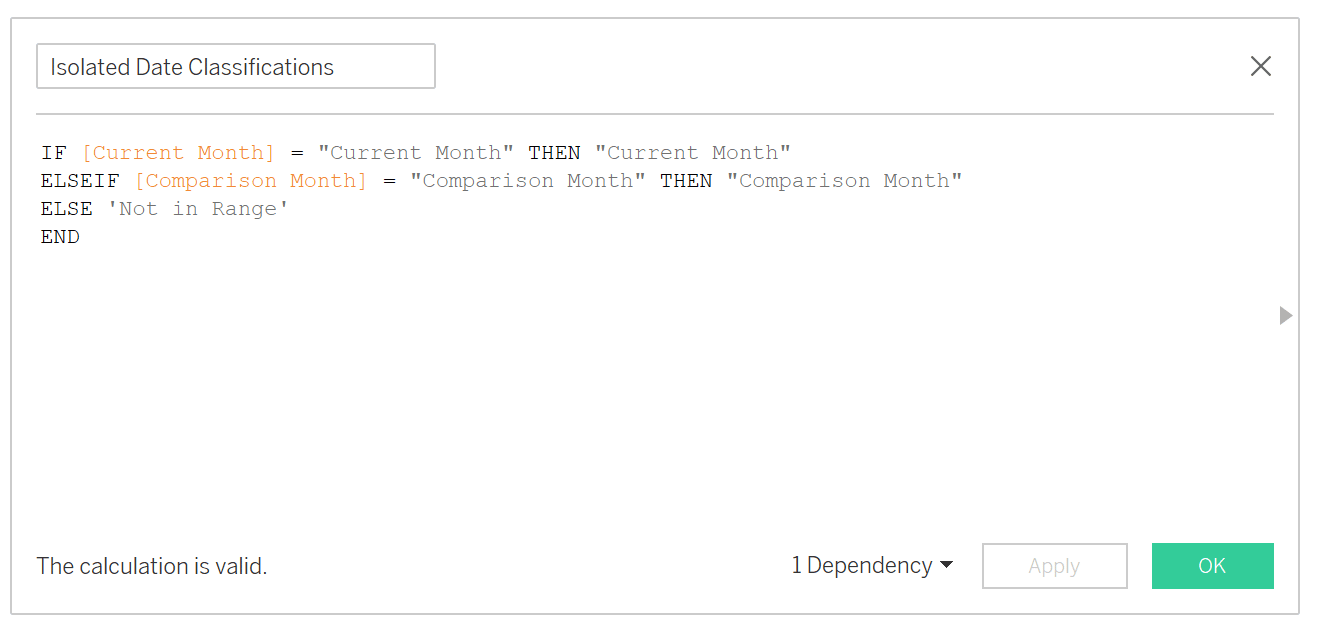Click the THEN keyword on first line
Viewport: 1320px width, 627px height.
tap(554, 152)
